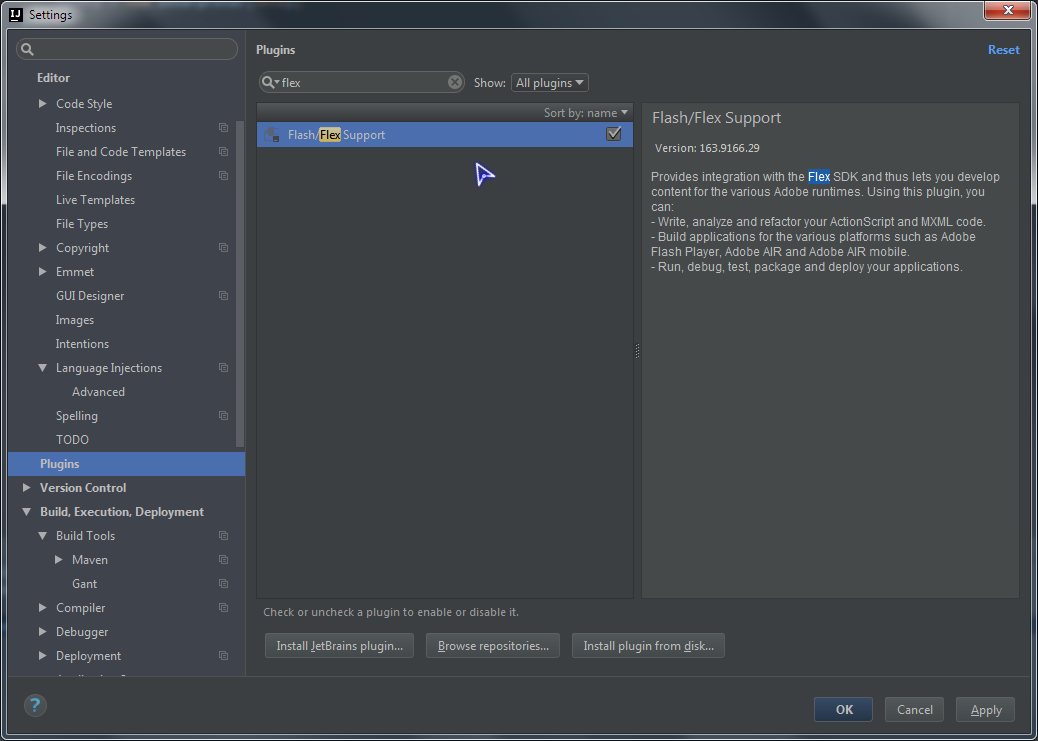Image resolution: width=1038 pixels, height=741 pixels.
Task: Open Help with the question mark icon
Action: [x=35, y=705]
